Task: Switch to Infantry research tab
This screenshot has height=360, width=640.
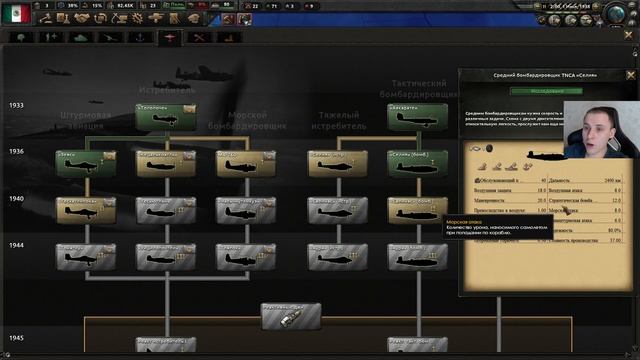Action: (x=21, y=38)
